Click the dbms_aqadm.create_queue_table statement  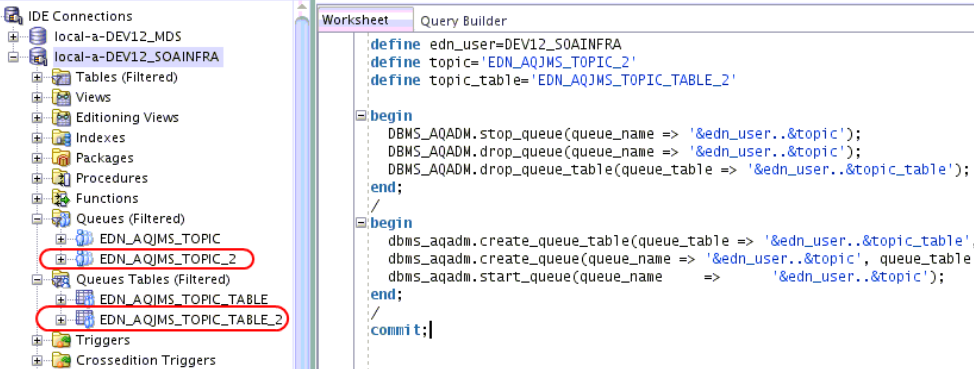(681, 240)
